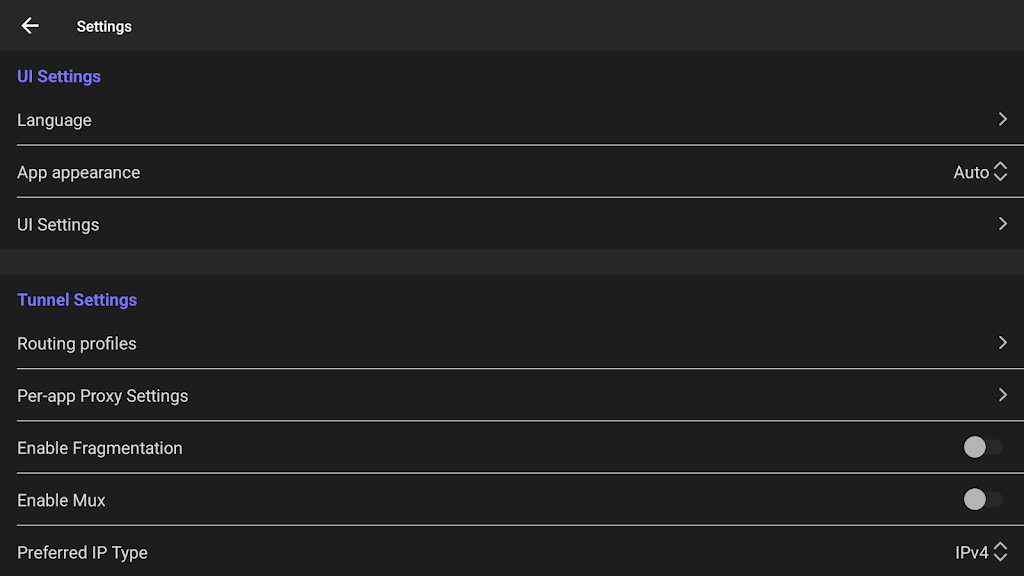Click the Tunnel Settings section header
The height and width of the screenshot is (576, 1024).
(x=77, y=299)
